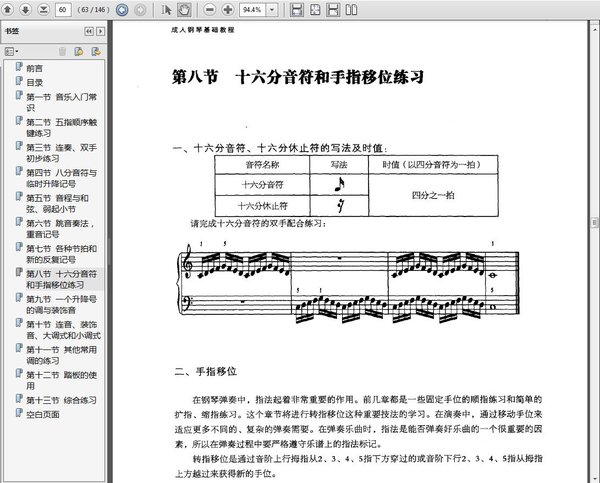Viewport: 600px width, 483px height.
Task: Open 第十三节 综合练习 bookmark
Action: [61, 400]
